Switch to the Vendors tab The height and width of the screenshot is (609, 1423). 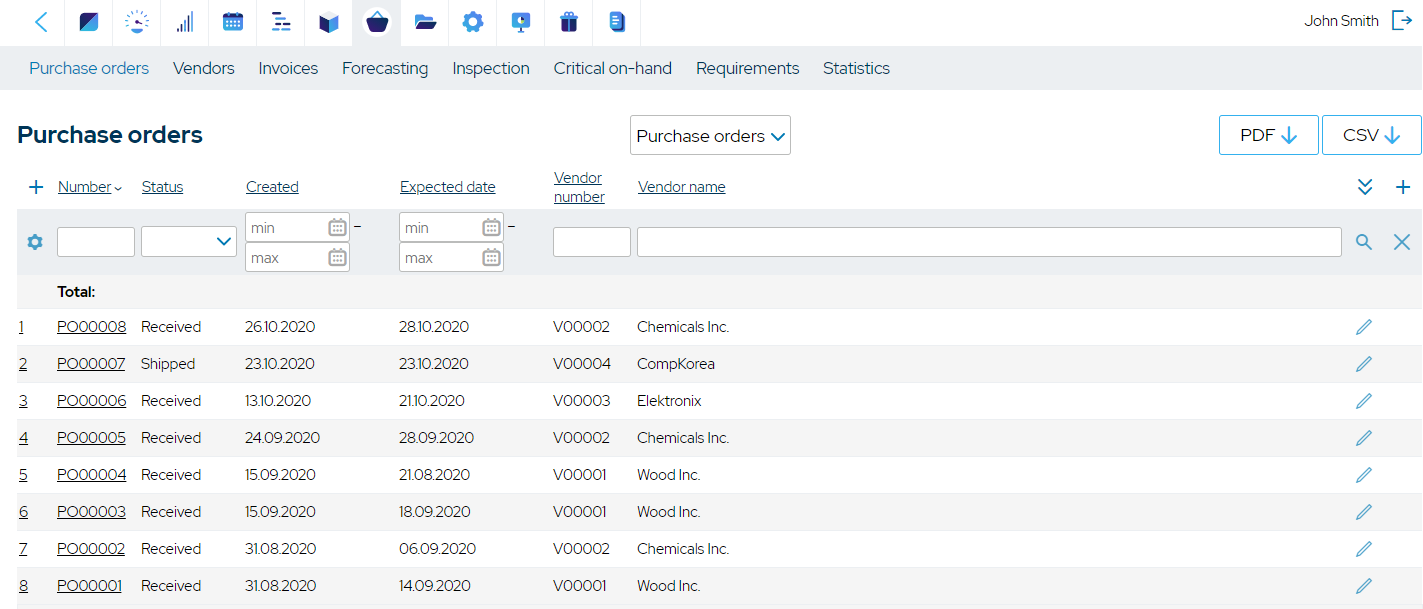(x=203, y=68)
